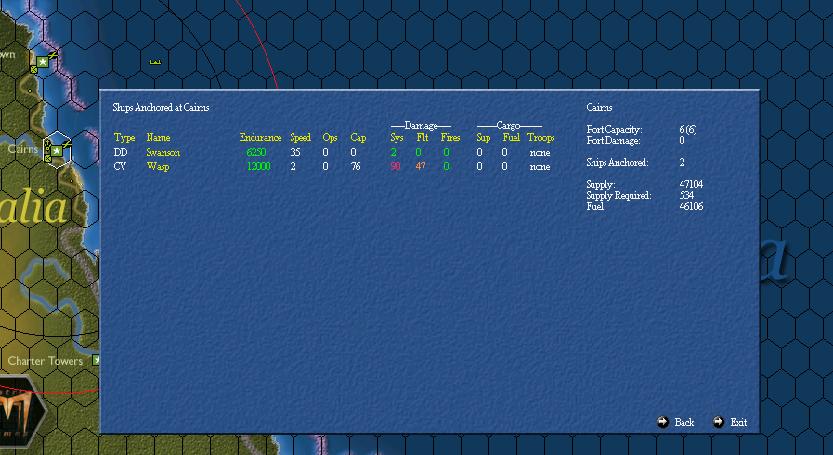Select the Cairns base star icon on map
The height and width of the screenshot is (455, 833).
pyautogui.click(x=56, y=151)
